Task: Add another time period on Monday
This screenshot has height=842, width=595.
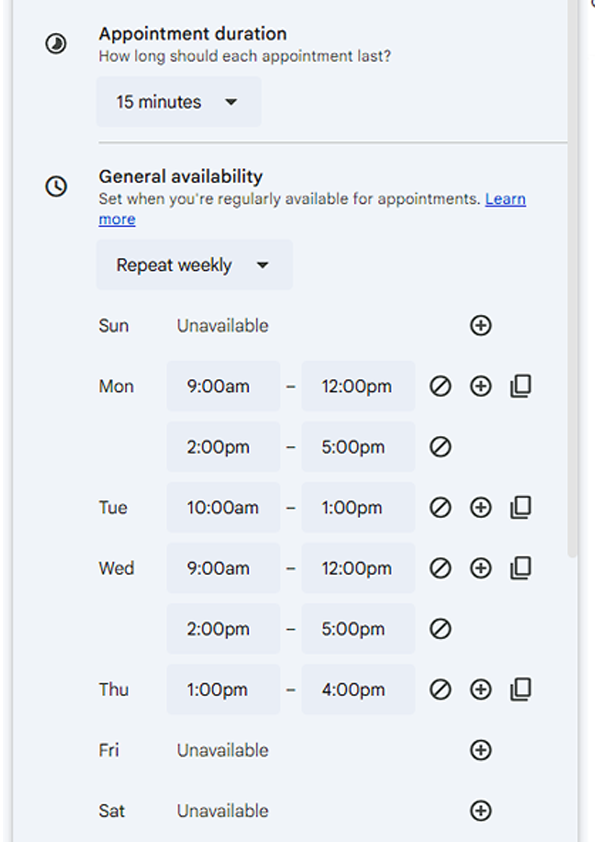Action: [x=481, y=386]
